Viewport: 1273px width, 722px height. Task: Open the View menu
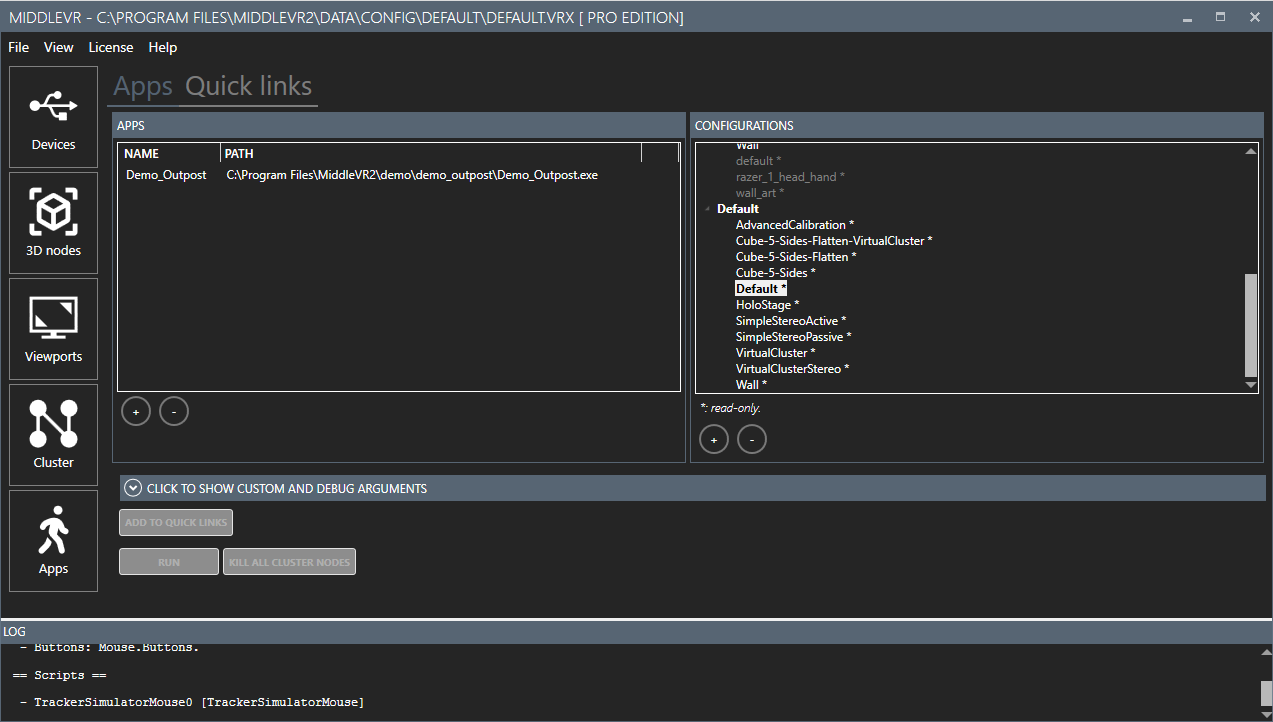point(59,47)
